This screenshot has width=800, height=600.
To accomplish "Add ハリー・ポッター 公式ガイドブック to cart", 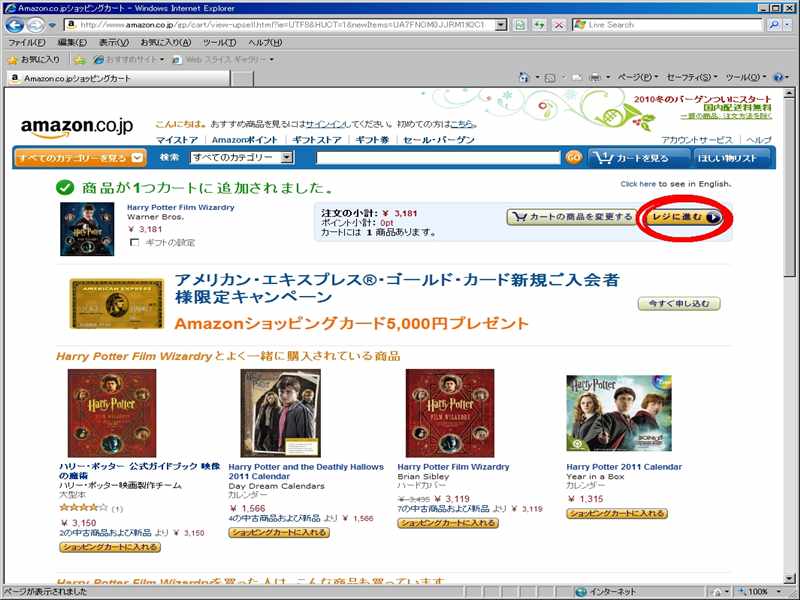I will pos(110,547).
